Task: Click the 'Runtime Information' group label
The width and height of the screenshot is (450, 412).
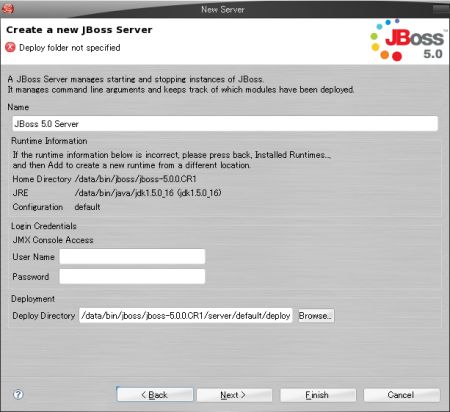Action: 49,141
